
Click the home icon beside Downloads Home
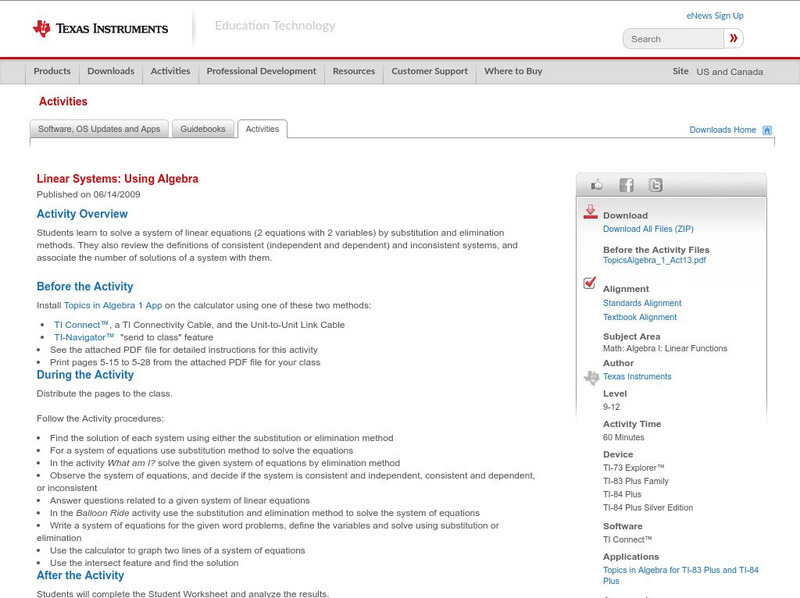tap(767, 130)
